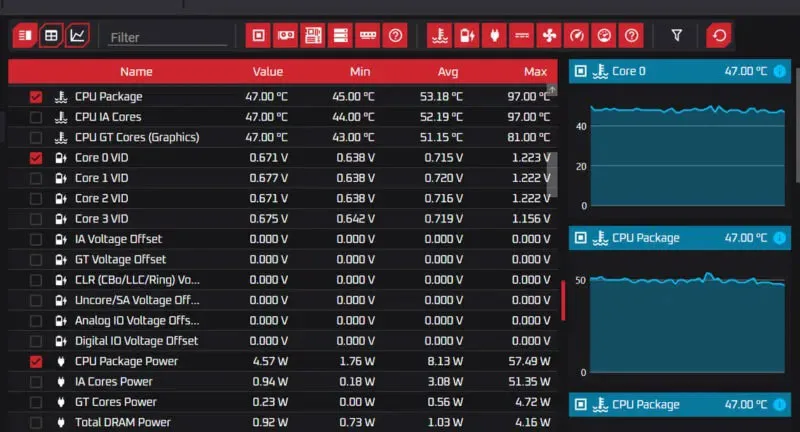Uncheck the Core 0 VID checkbox
Viewport: 800px width, 432px height.
pos(36,158)
